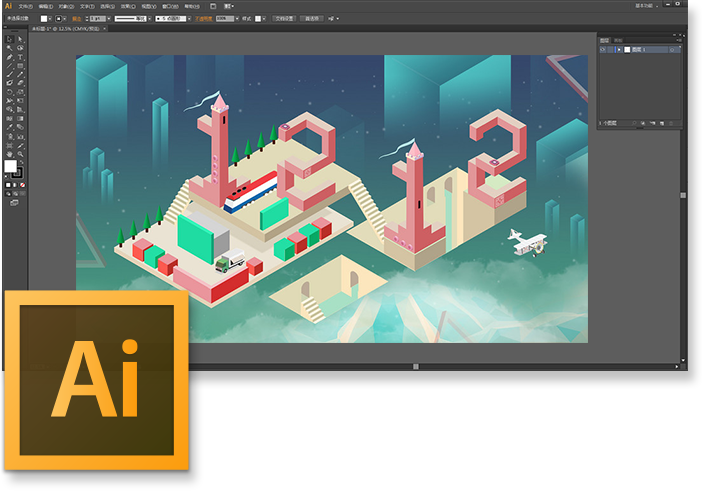Select the Rotate tool
Image resolution: width=702 pixels, height=491 pixels.
pyautogui.click(x=9, y=92)
